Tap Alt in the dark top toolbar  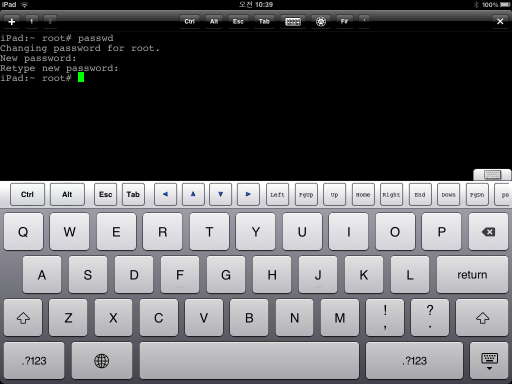[x=214, y=22]
